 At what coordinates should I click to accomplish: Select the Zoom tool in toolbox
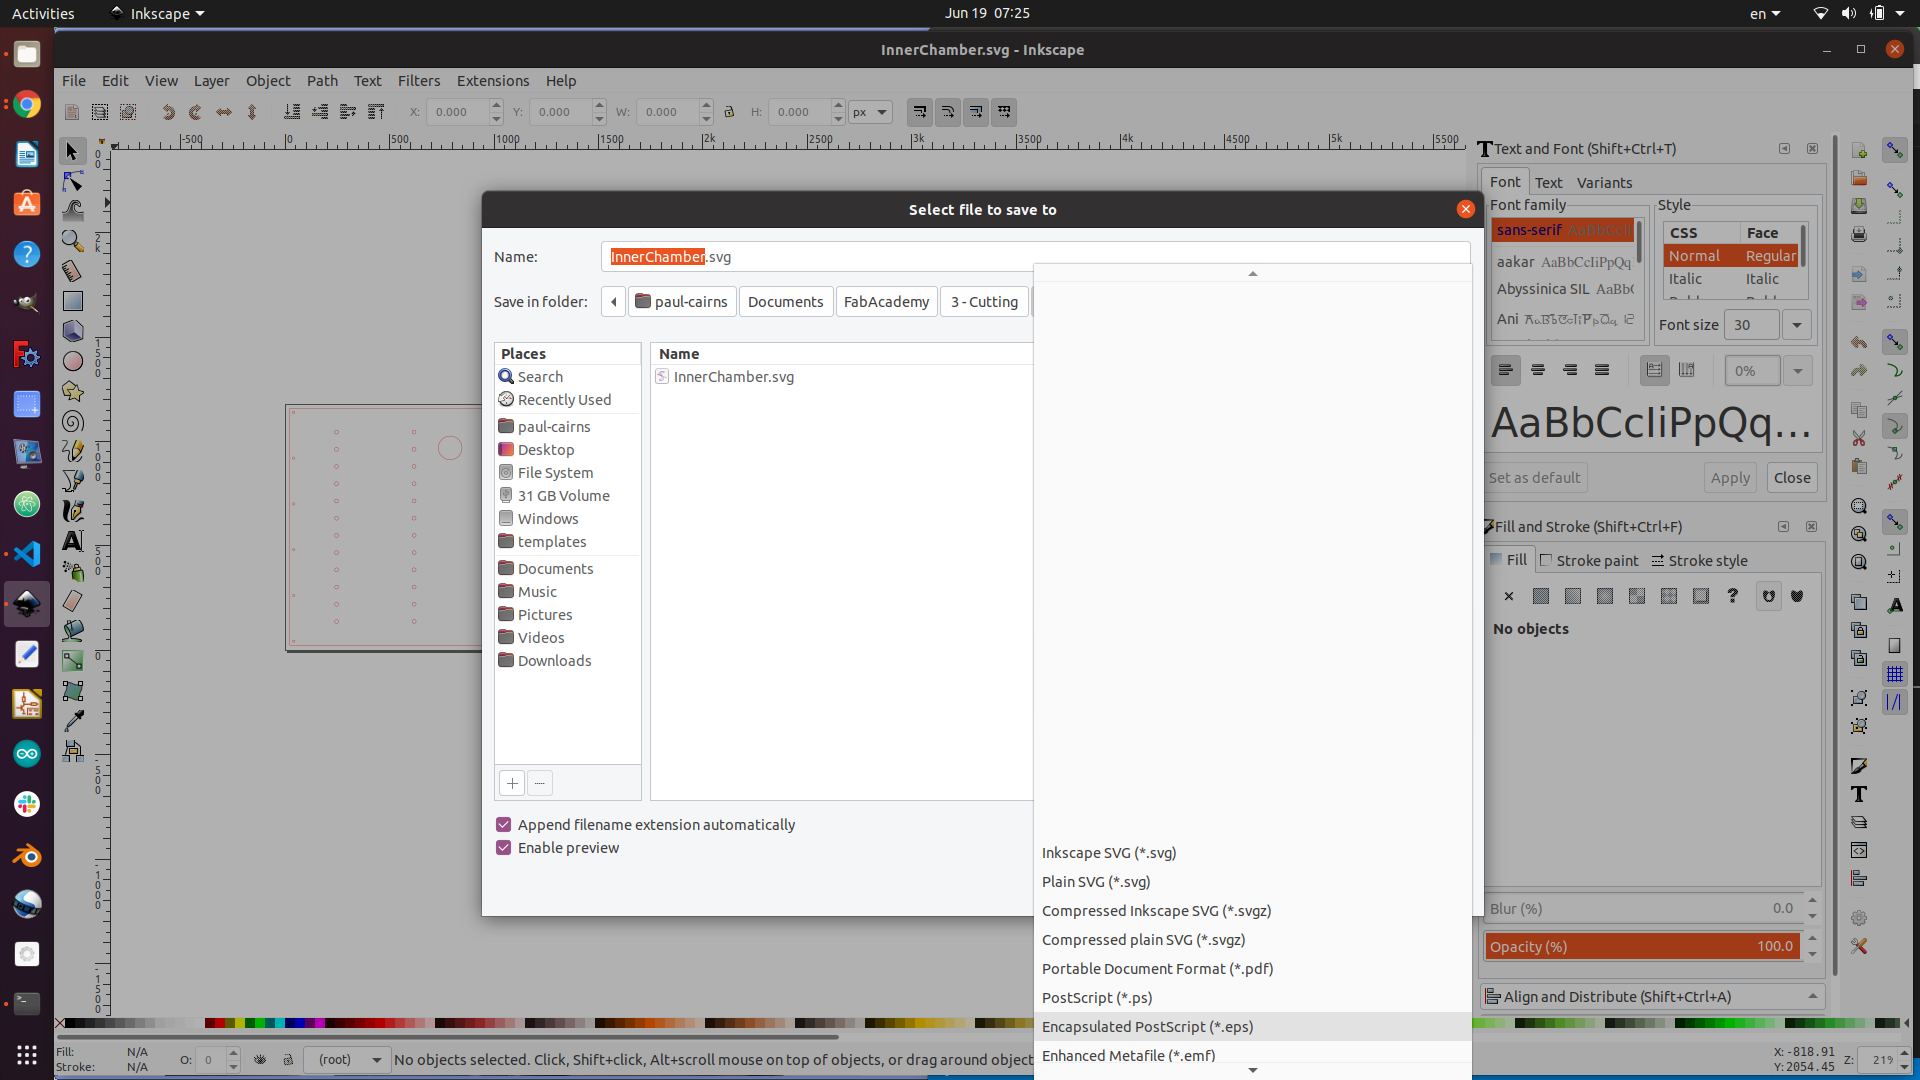(72, 241)
